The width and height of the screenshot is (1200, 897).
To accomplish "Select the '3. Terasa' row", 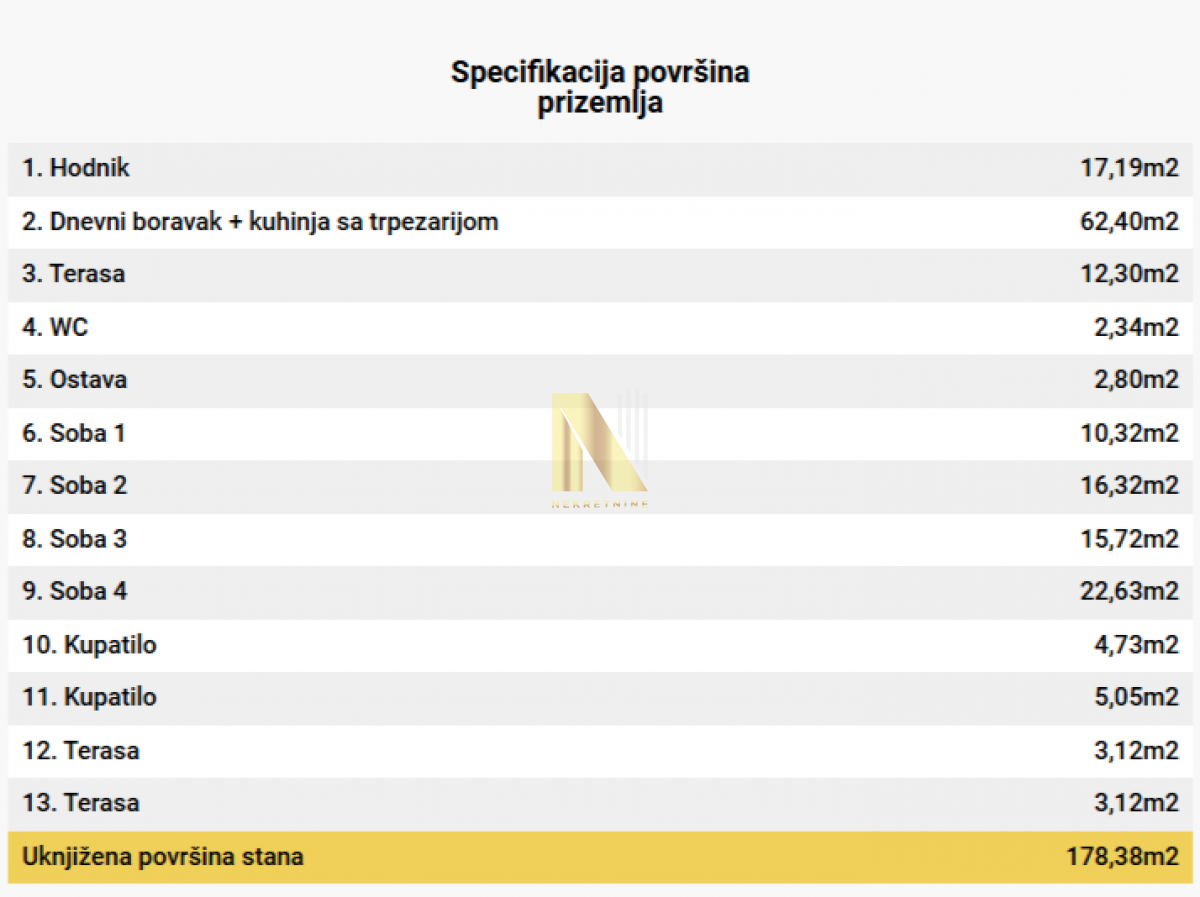I will coord(600,274).
